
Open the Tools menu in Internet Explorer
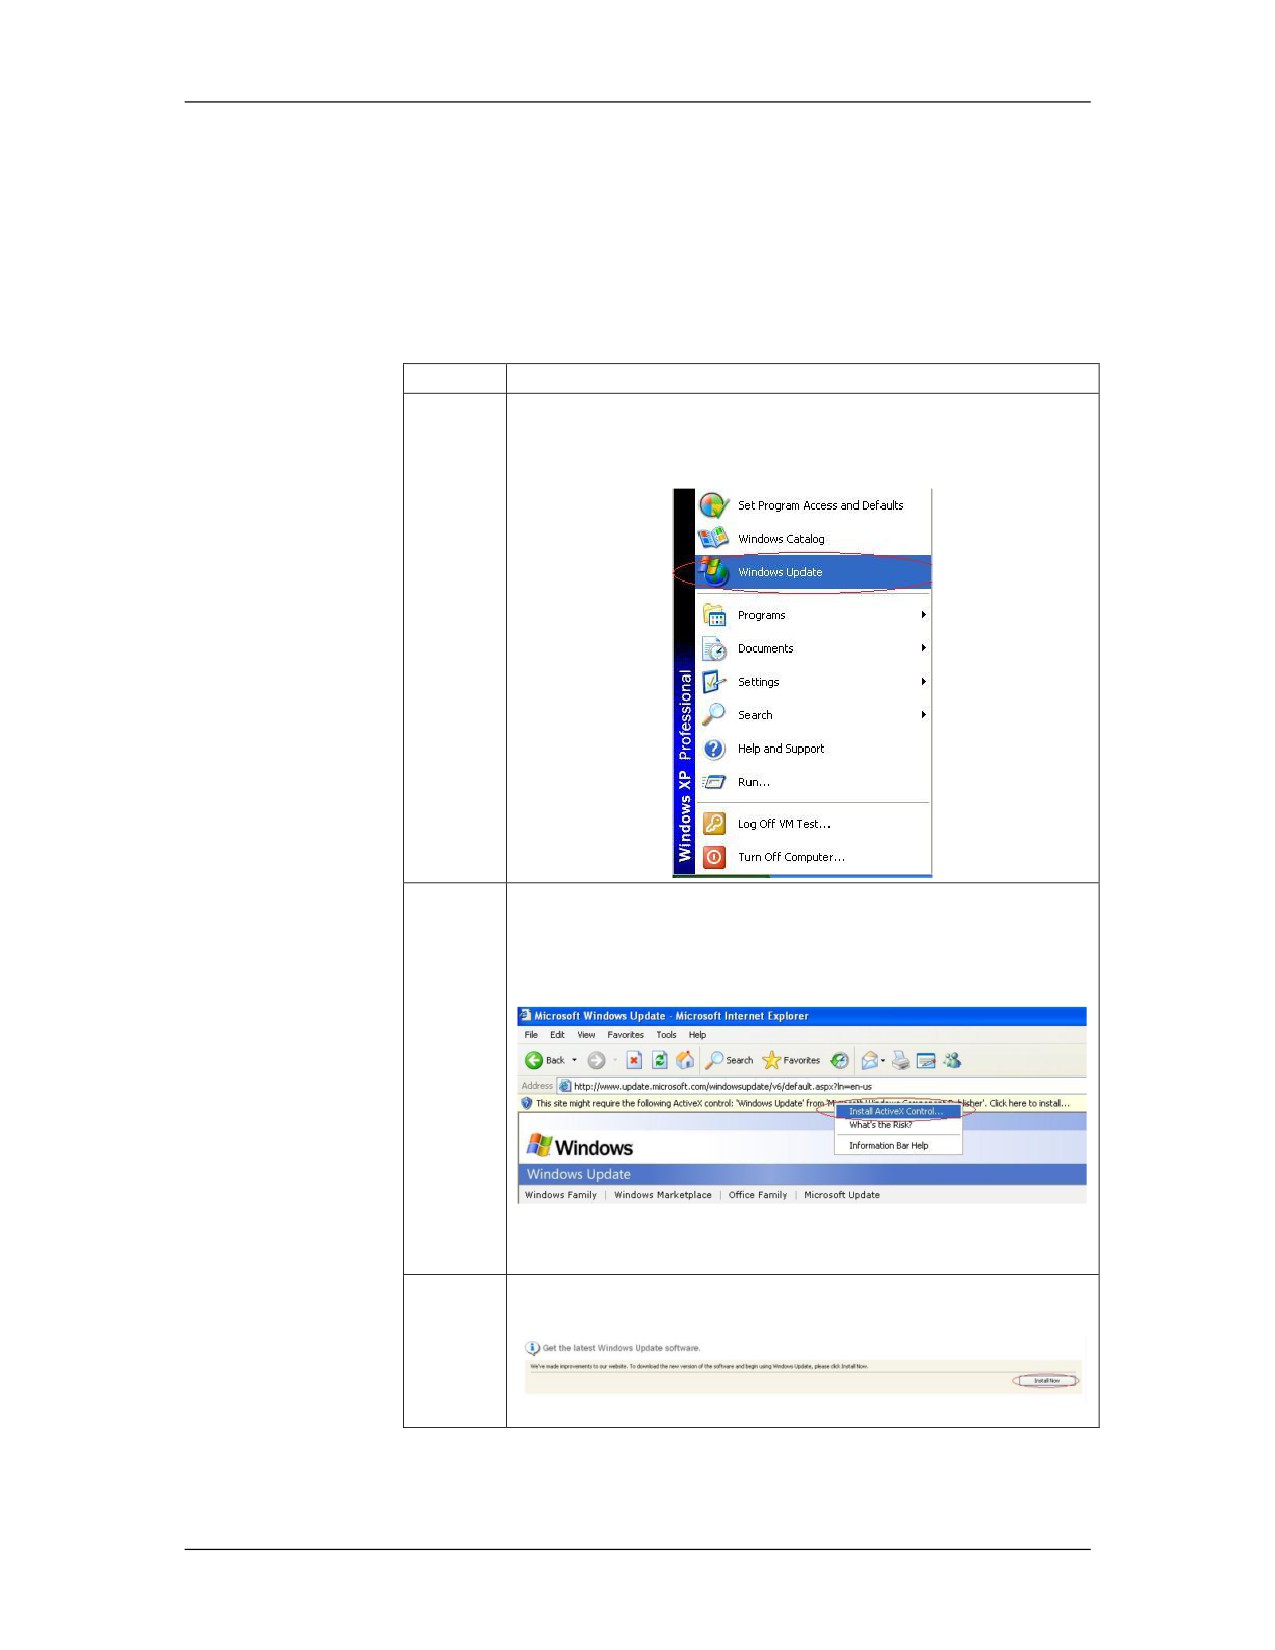pyautogui.click(x=667, y=1035)
